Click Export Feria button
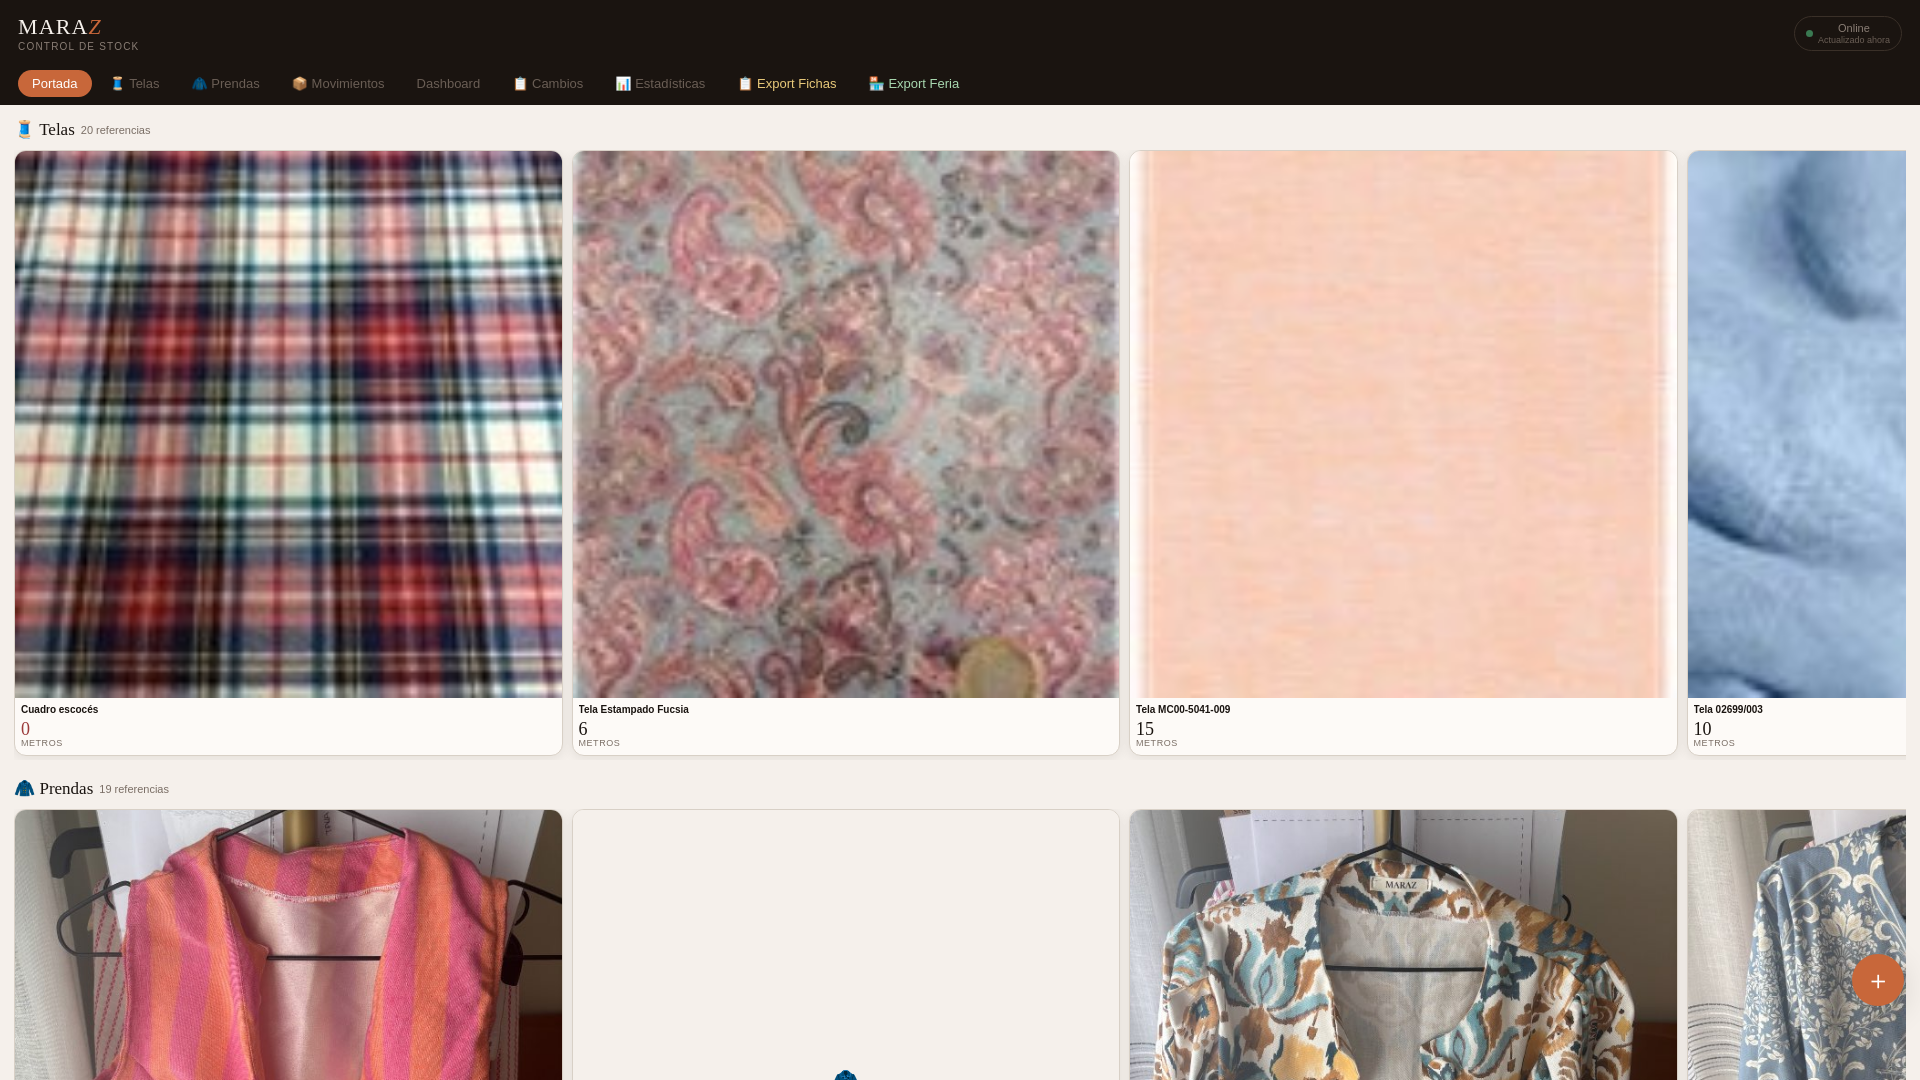1920x1080 pixels. tap(914, 84)
